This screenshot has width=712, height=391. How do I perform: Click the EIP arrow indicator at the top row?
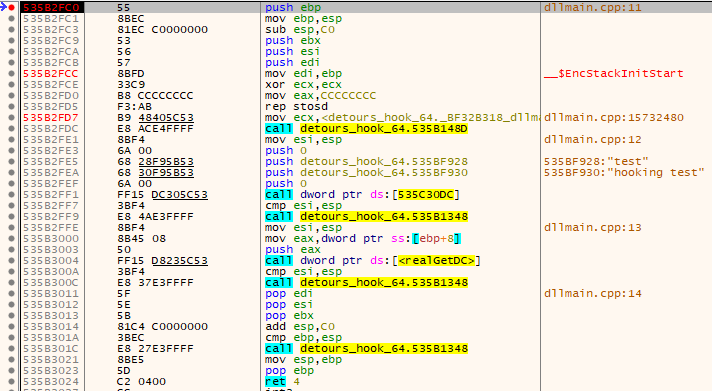coord(4,7)
